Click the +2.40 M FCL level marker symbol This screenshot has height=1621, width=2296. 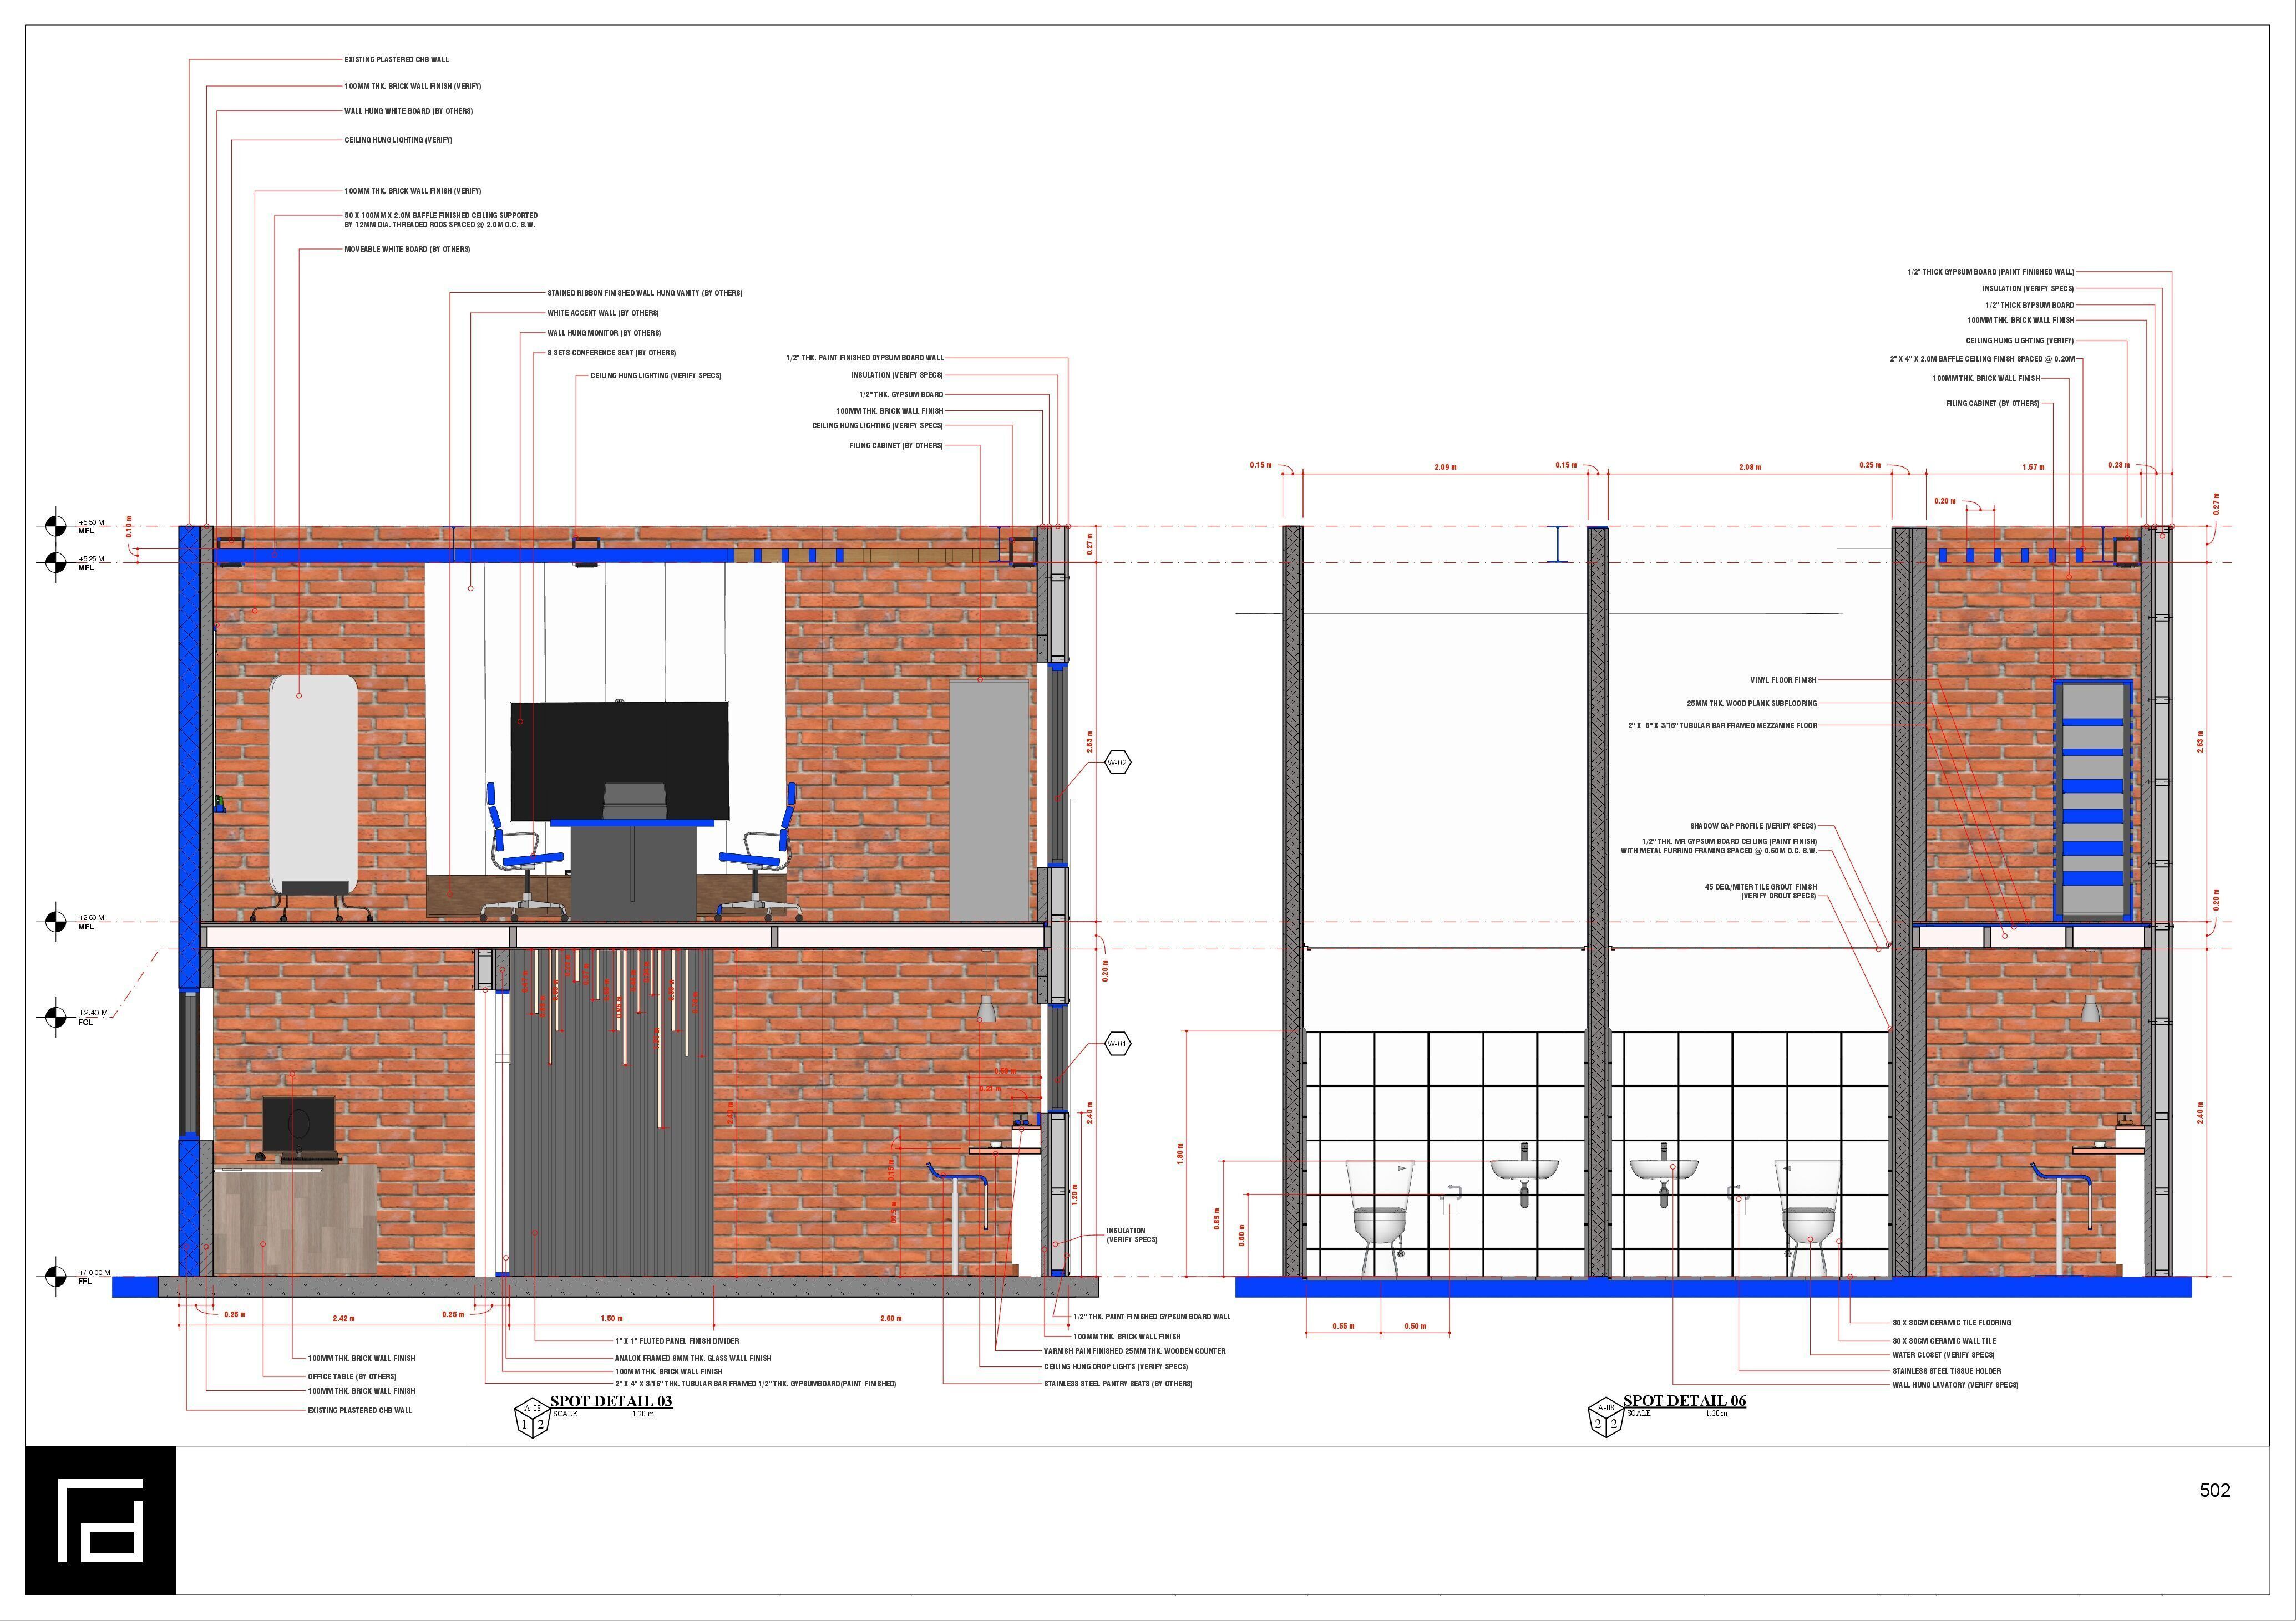(55, 1017)
